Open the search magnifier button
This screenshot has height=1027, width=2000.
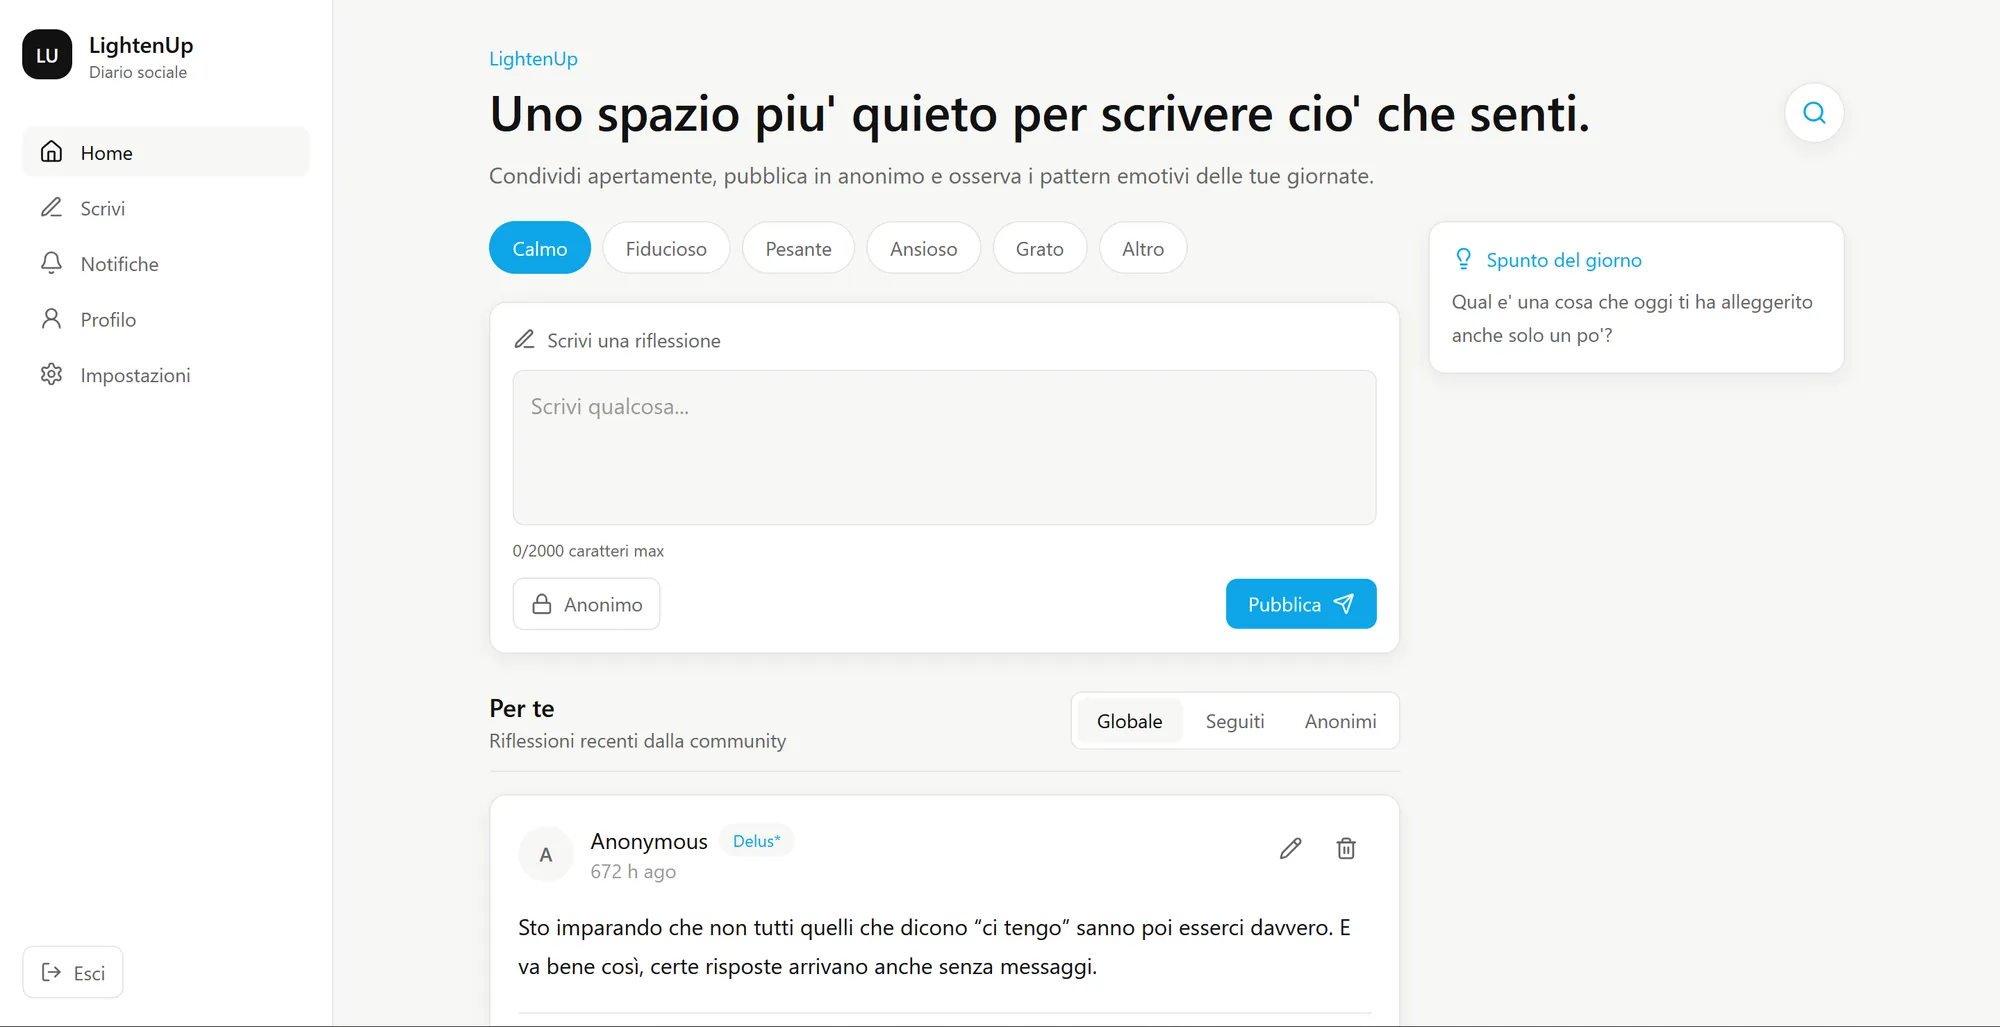[x=1814, y=113]
